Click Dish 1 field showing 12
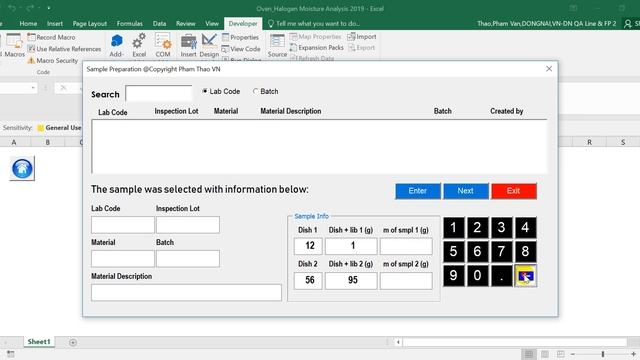This screenshot has height=360, width=640. [308, 246]
